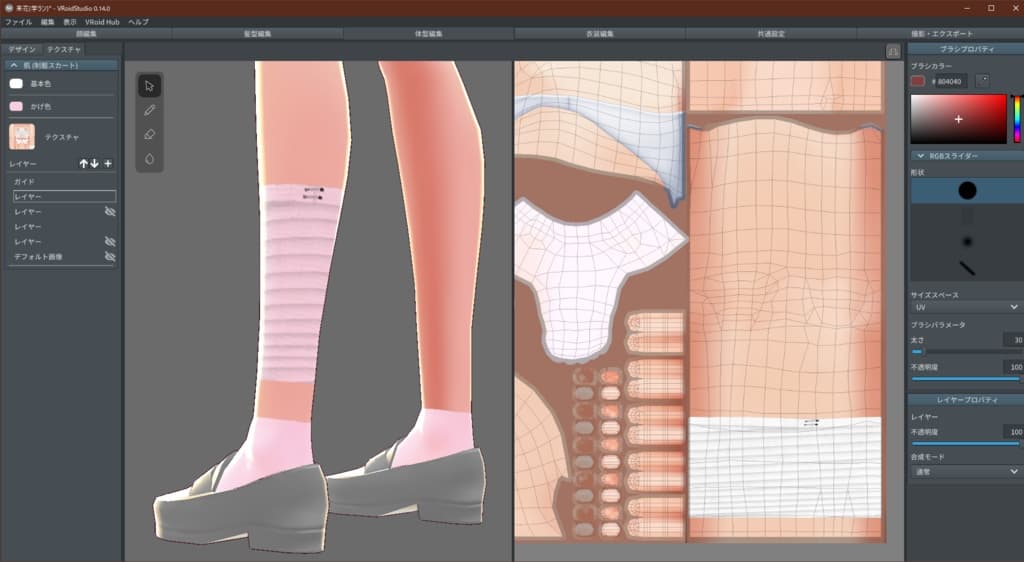The image size is (1024, 562).
Task: Select the pencil brush tool
Action: click(149, 110)
